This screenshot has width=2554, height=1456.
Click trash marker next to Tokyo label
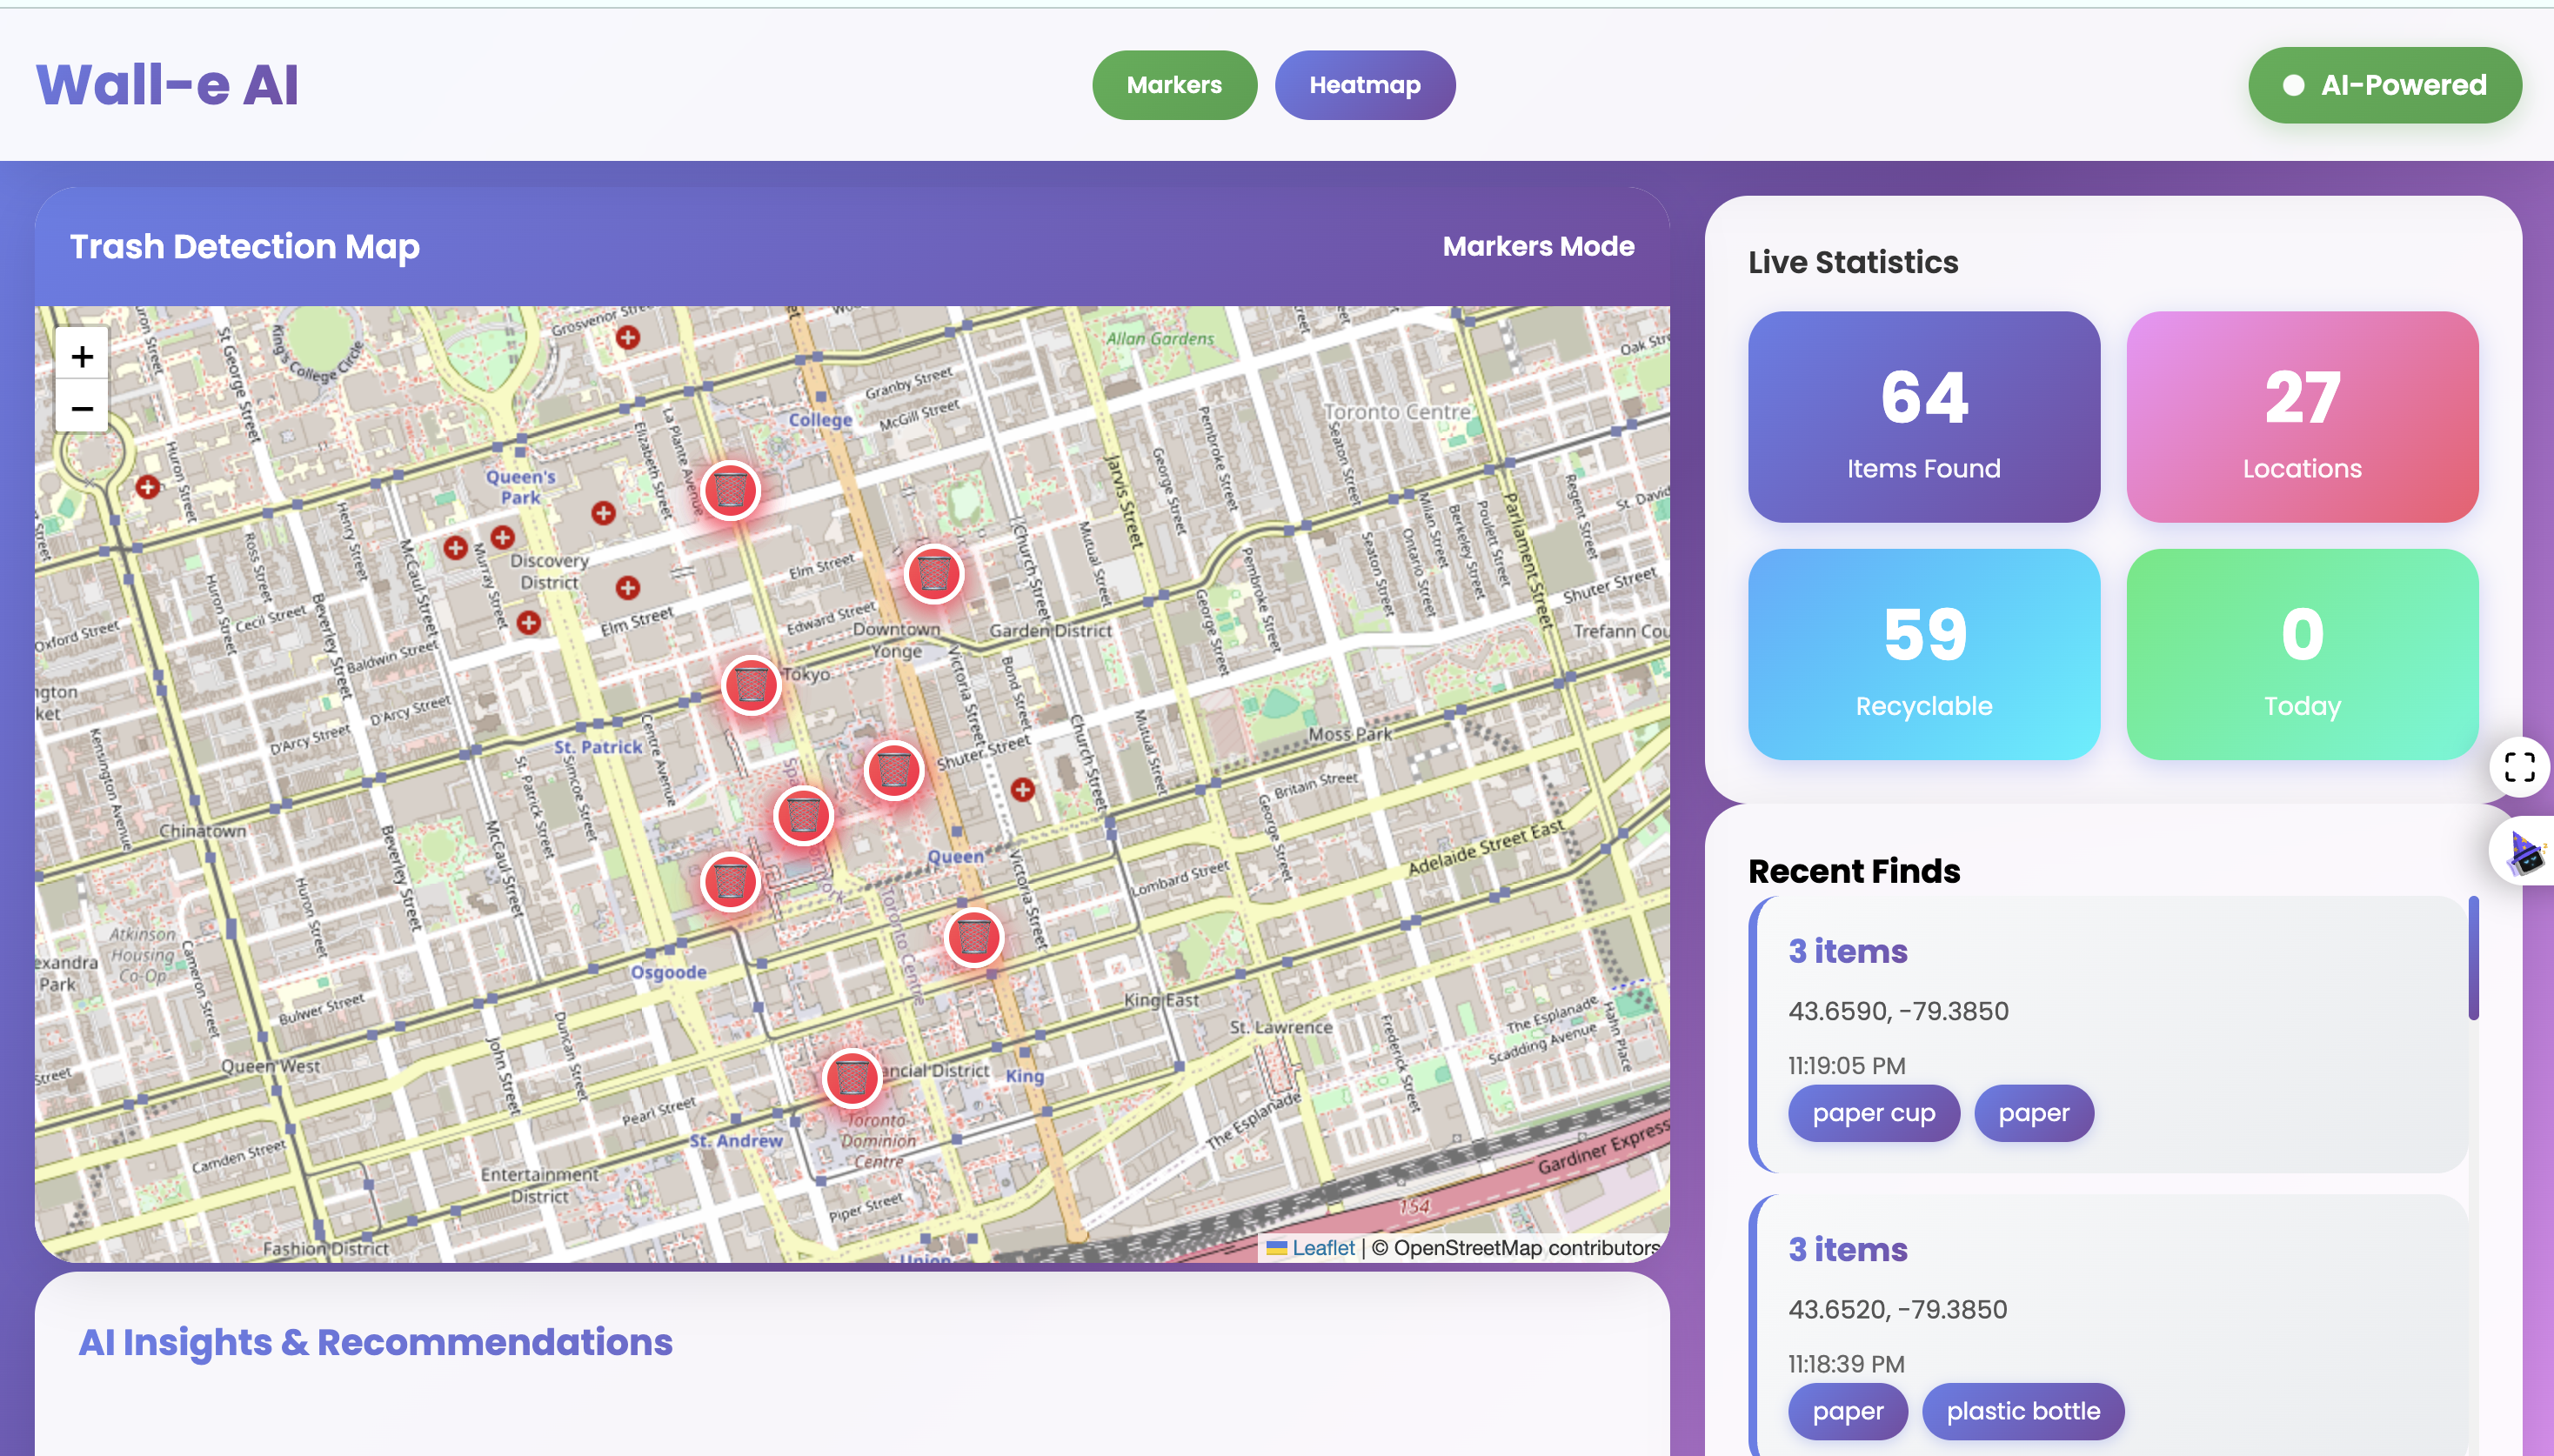pyautogui.click(x=751, y=685)
